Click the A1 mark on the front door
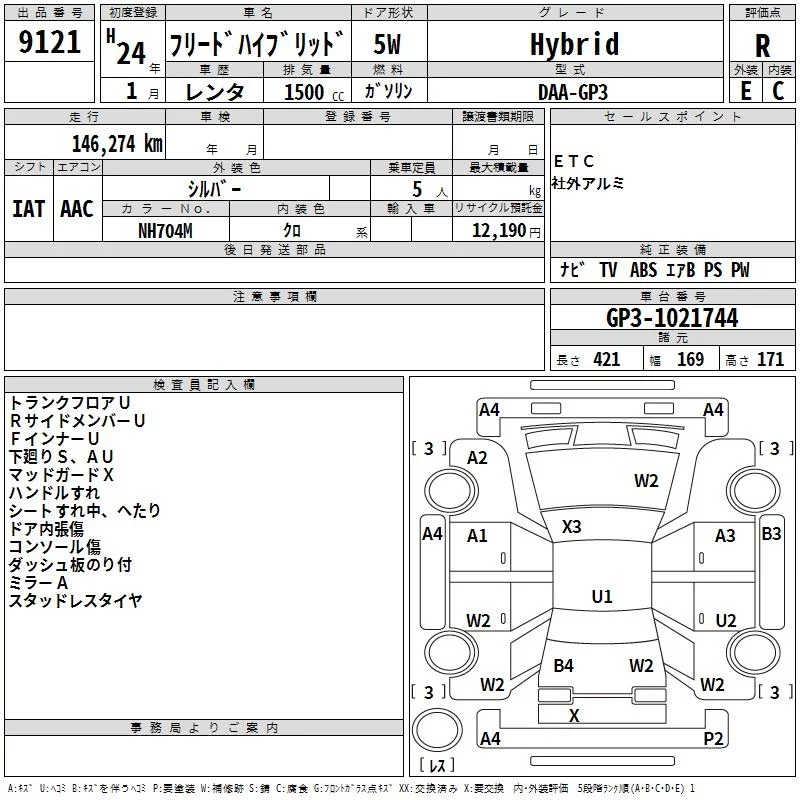This screenshot has width=800, height=800. click(477, 536)
